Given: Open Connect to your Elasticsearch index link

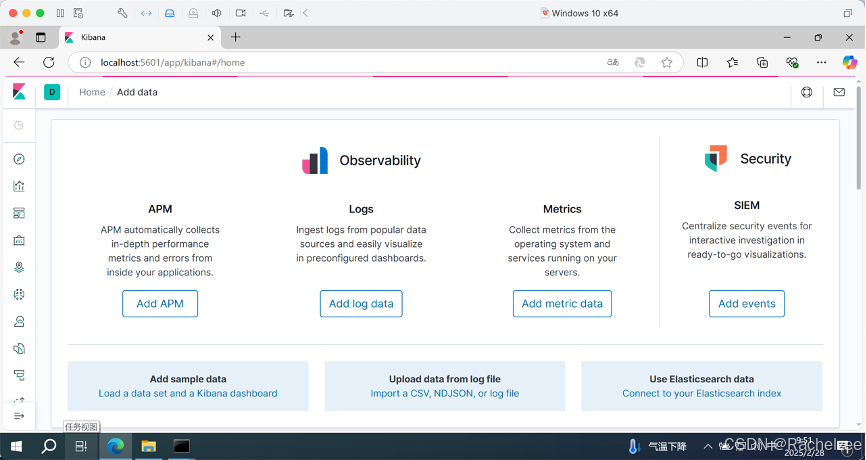Looking at the screenshot, I should pyautogui.click(x=701, y=393).
